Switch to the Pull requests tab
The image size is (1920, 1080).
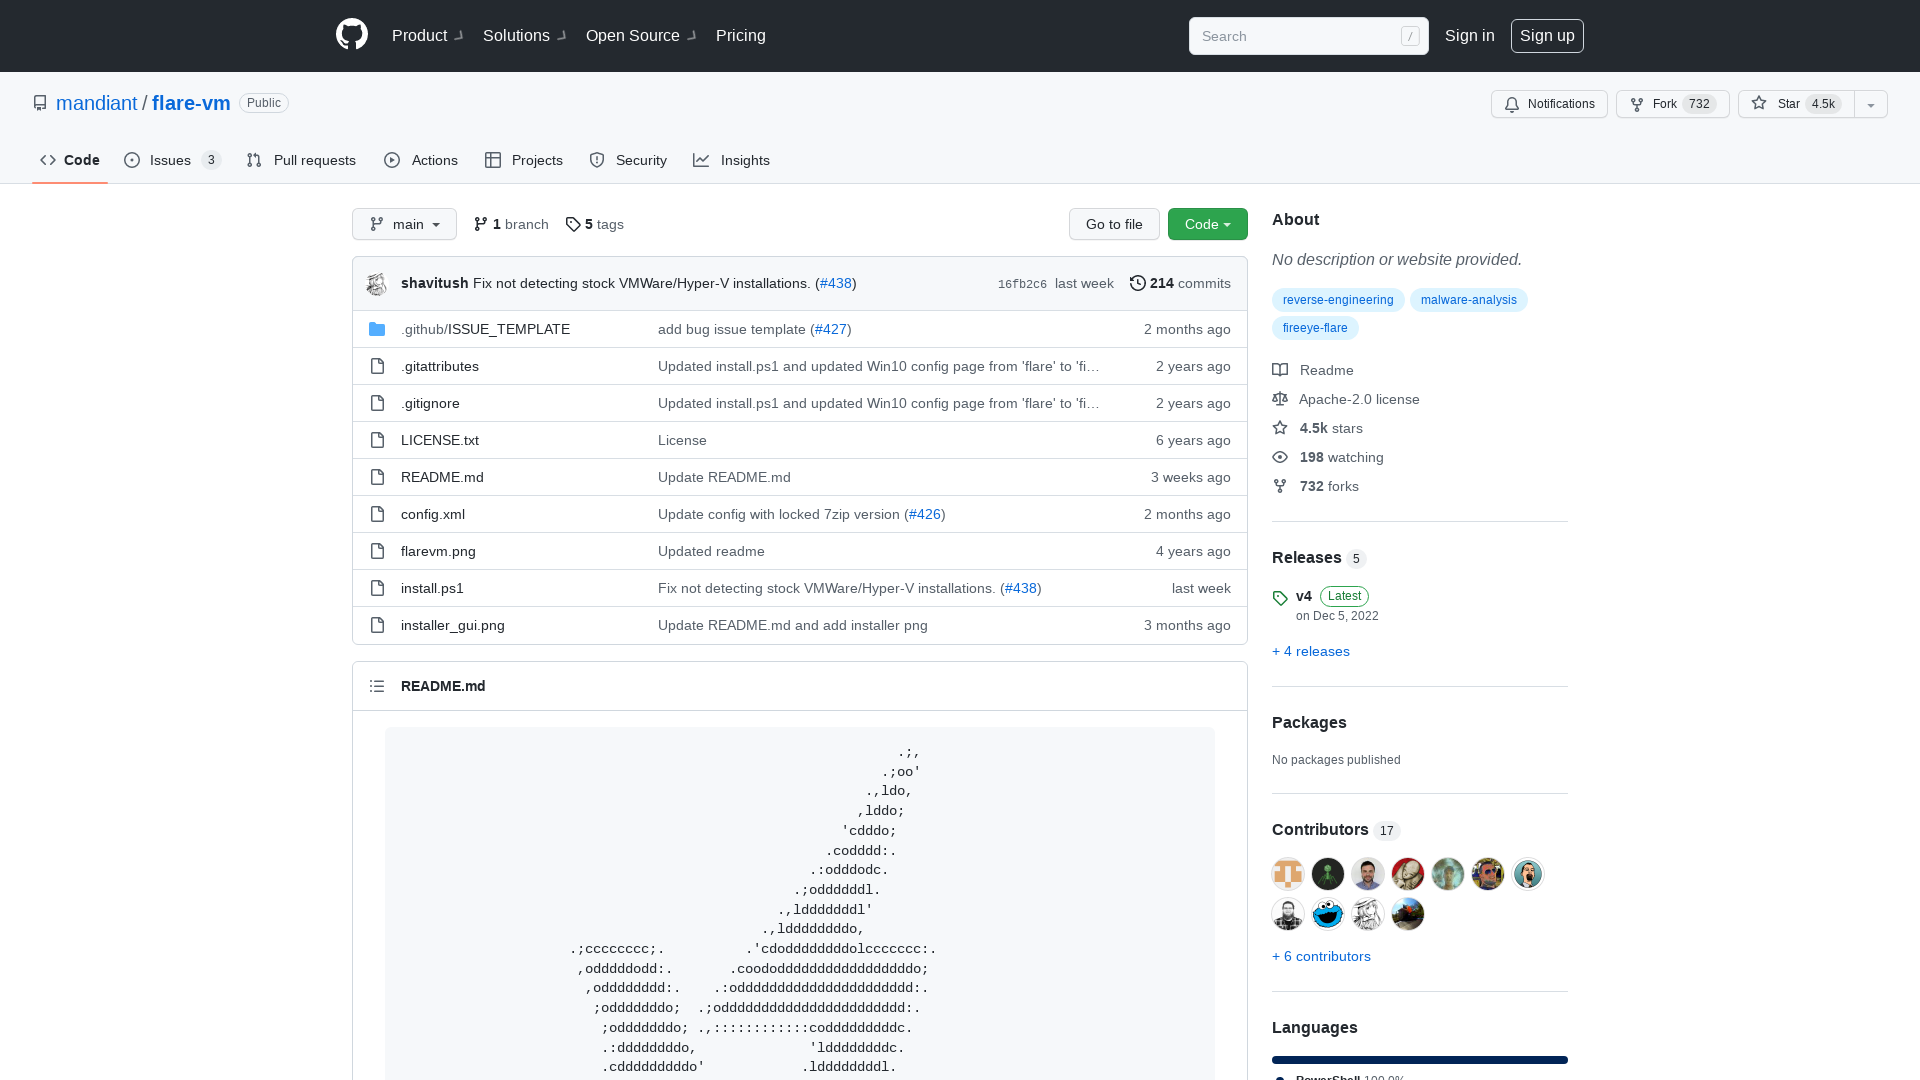coord(301,160)
